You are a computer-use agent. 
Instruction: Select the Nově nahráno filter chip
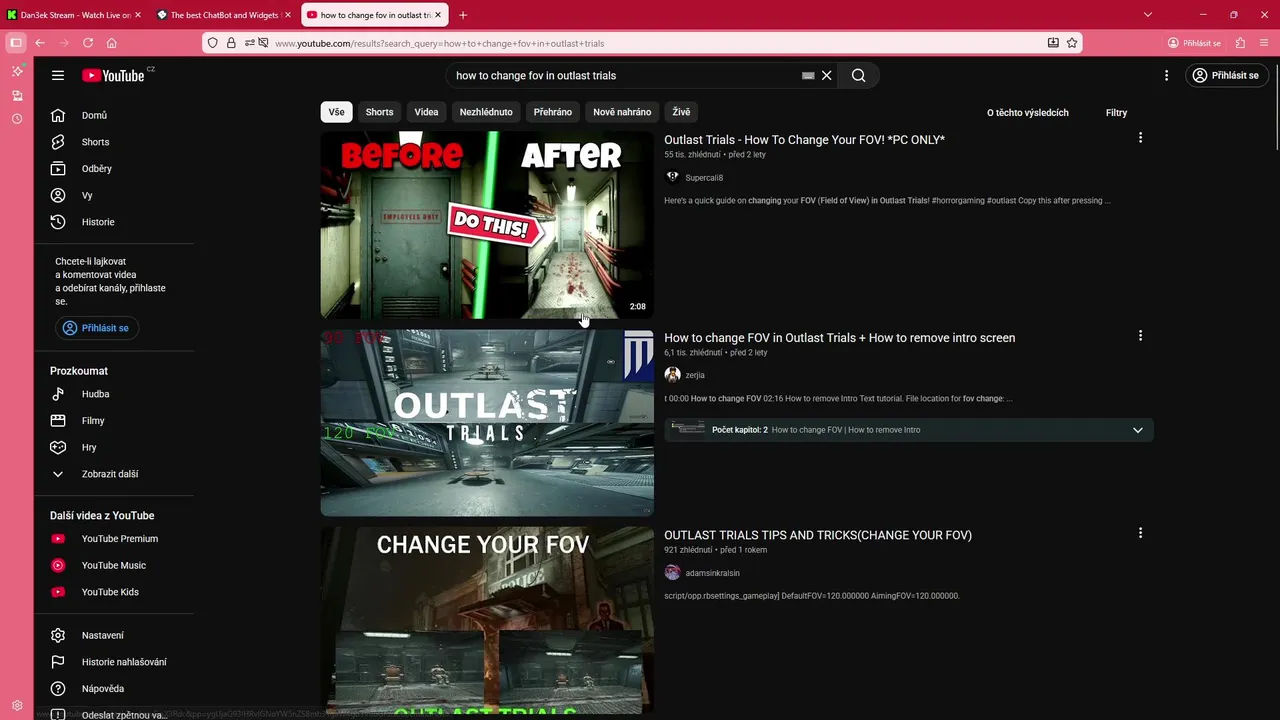point(622,112)
